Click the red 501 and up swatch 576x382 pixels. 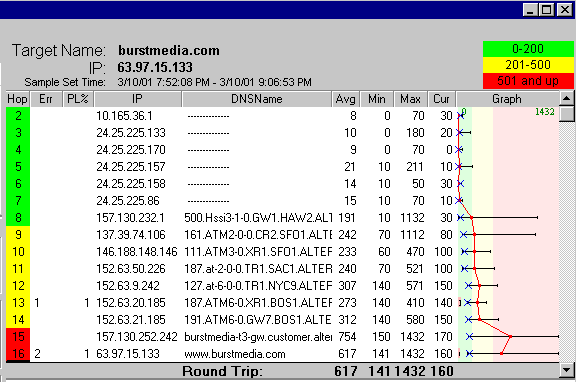528,80
